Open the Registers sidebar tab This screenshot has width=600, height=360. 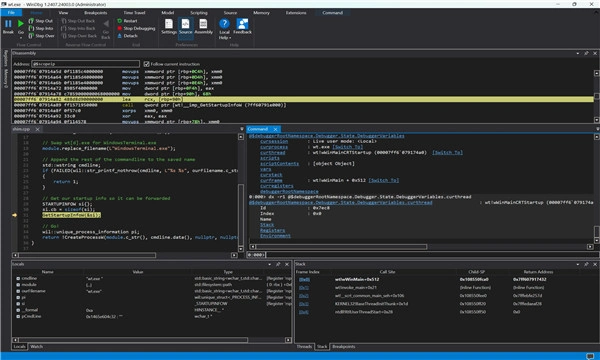pos(6,58)
